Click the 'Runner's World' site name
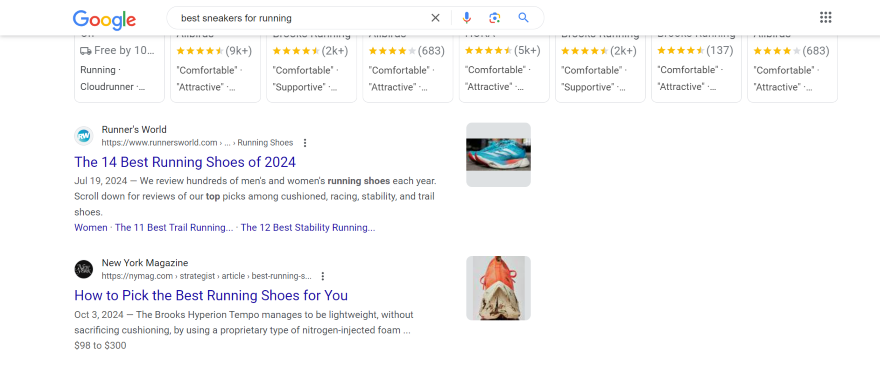This screenshot has width=880, height=381. 134,130
